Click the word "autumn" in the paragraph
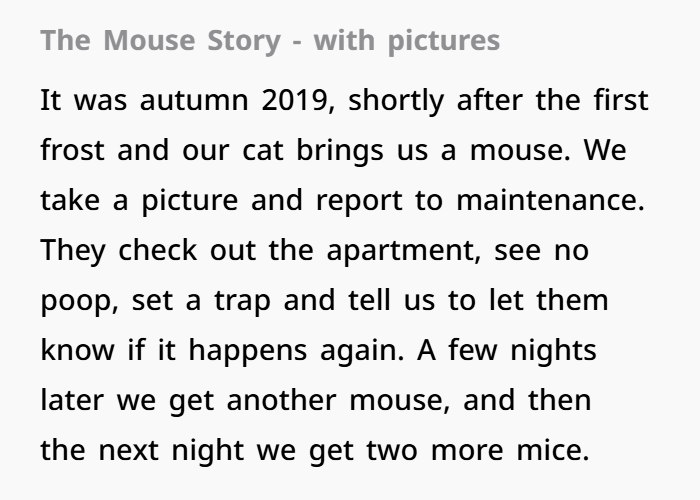700x500 pixels. coord(194,101)
